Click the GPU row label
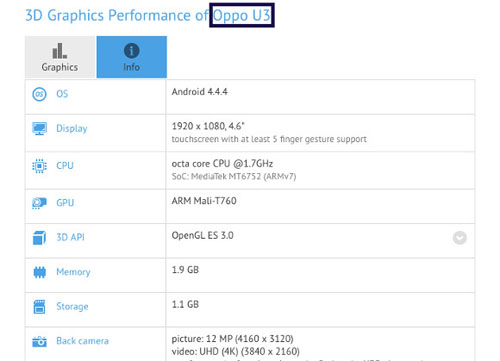500x361 pixels. click(65, 203)
